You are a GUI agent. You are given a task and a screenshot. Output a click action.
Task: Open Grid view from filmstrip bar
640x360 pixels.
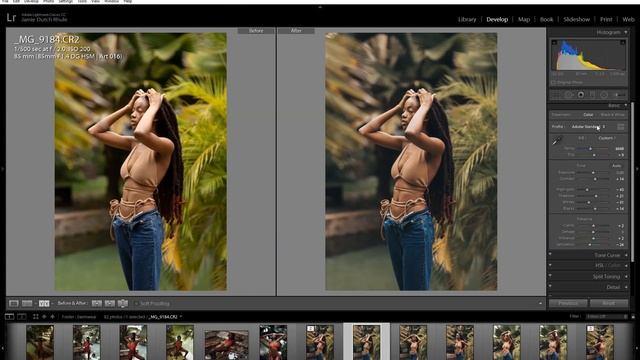36,317
